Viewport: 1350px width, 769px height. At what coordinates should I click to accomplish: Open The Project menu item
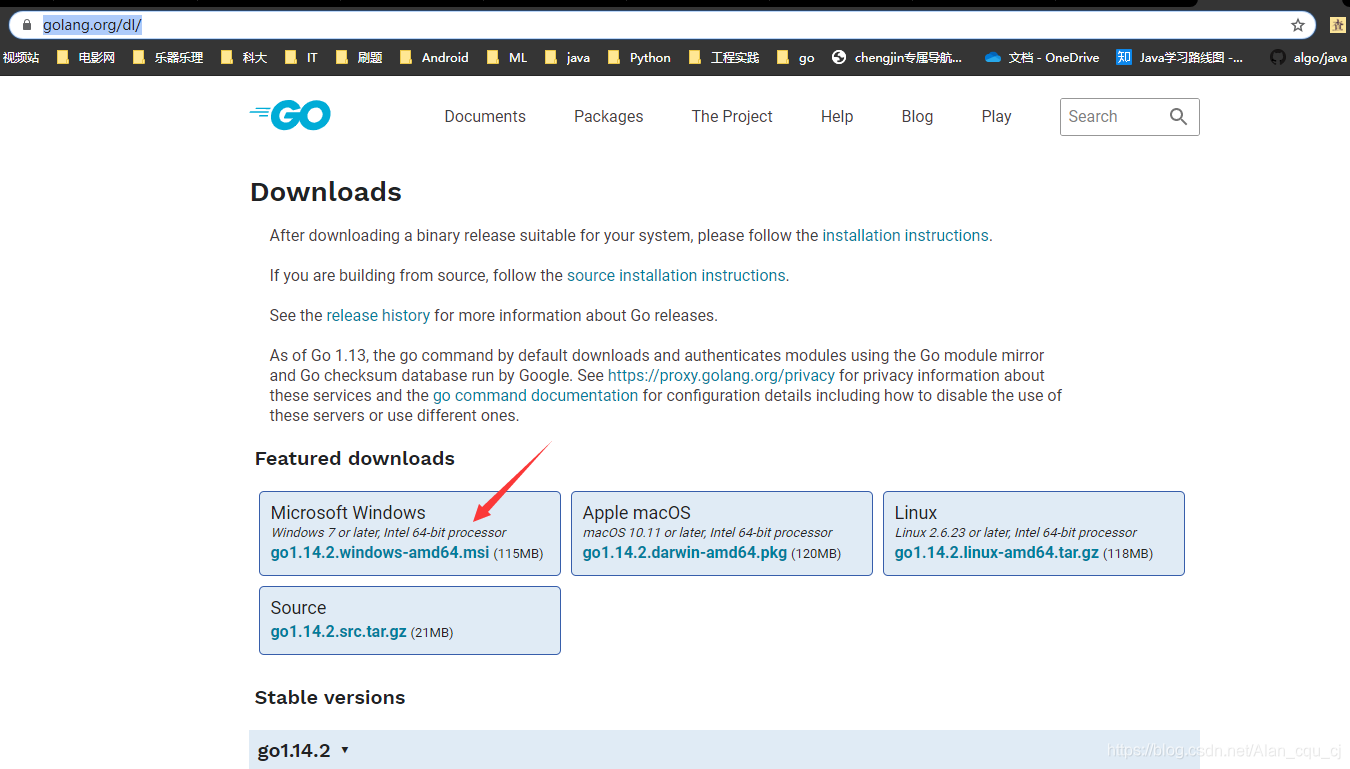pos(732,117)
